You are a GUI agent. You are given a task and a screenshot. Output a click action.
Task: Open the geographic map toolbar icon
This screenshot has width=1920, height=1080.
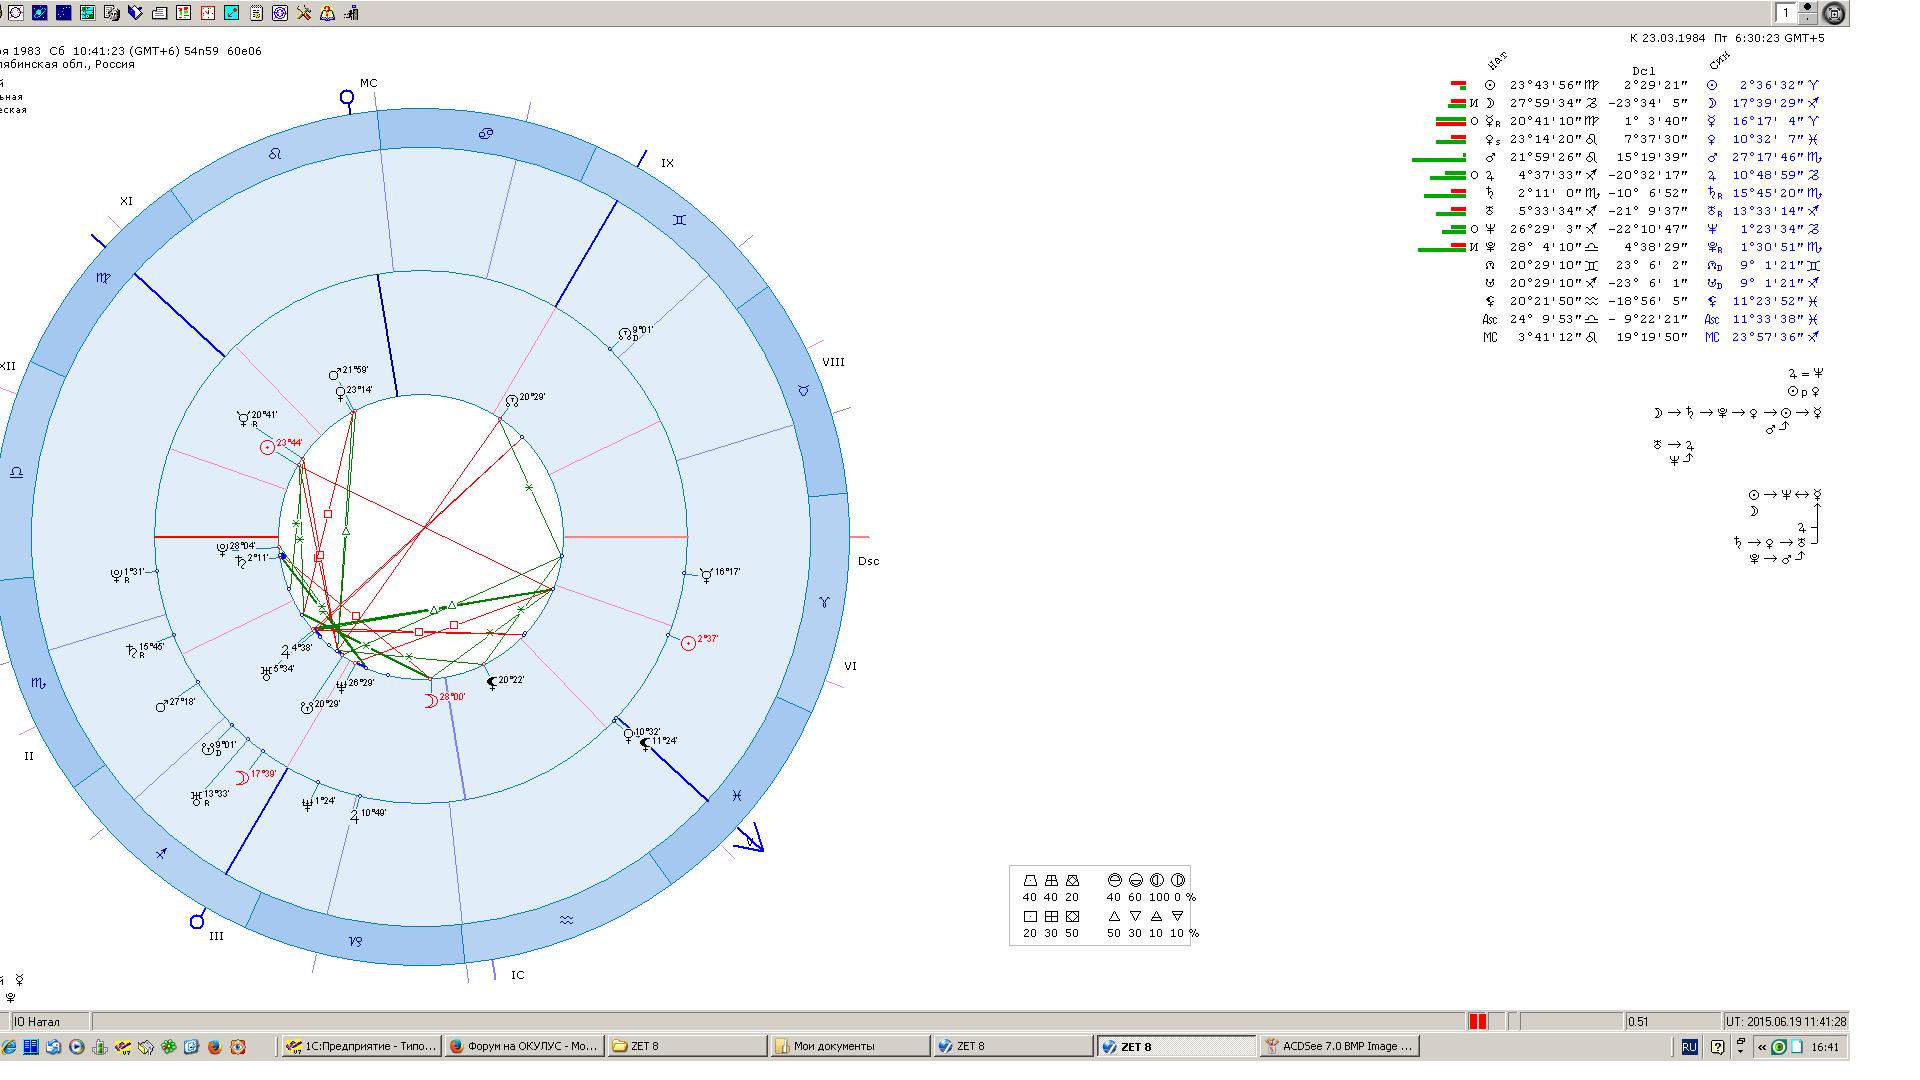[88, 13]
